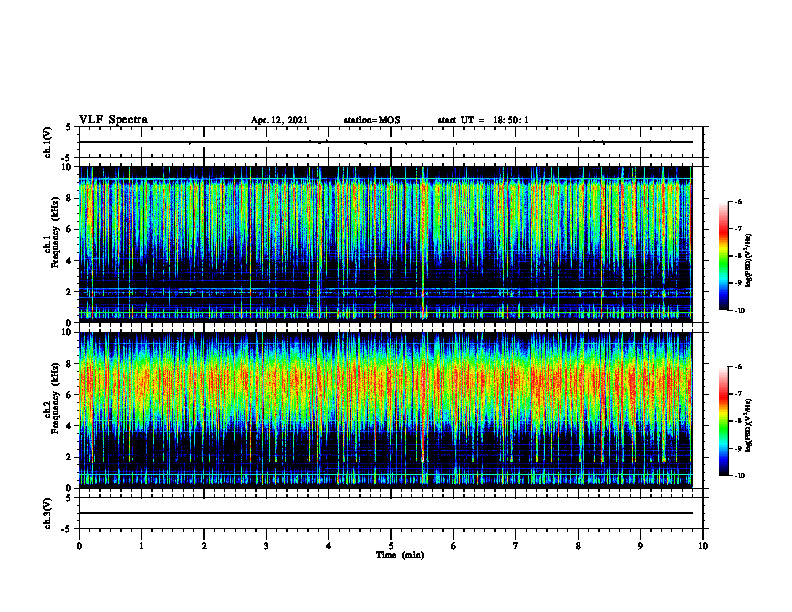Click the time axis tick label '3'
792x612 pixels.
[x=266, y=546]
